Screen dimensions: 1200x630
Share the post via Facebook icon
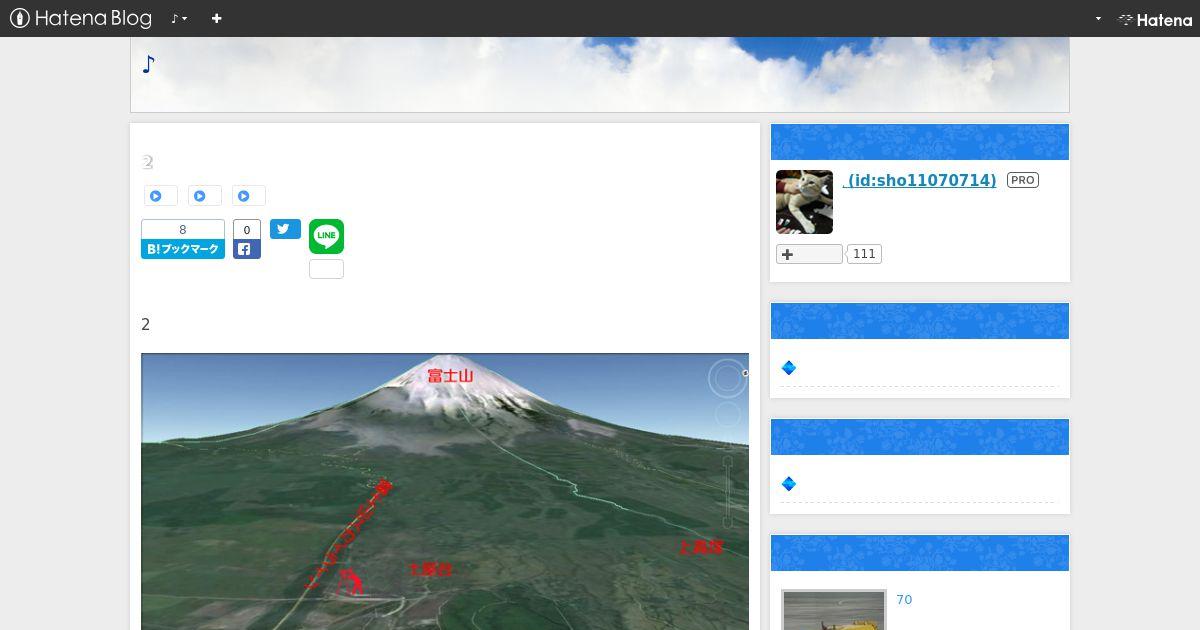(247, 249)
